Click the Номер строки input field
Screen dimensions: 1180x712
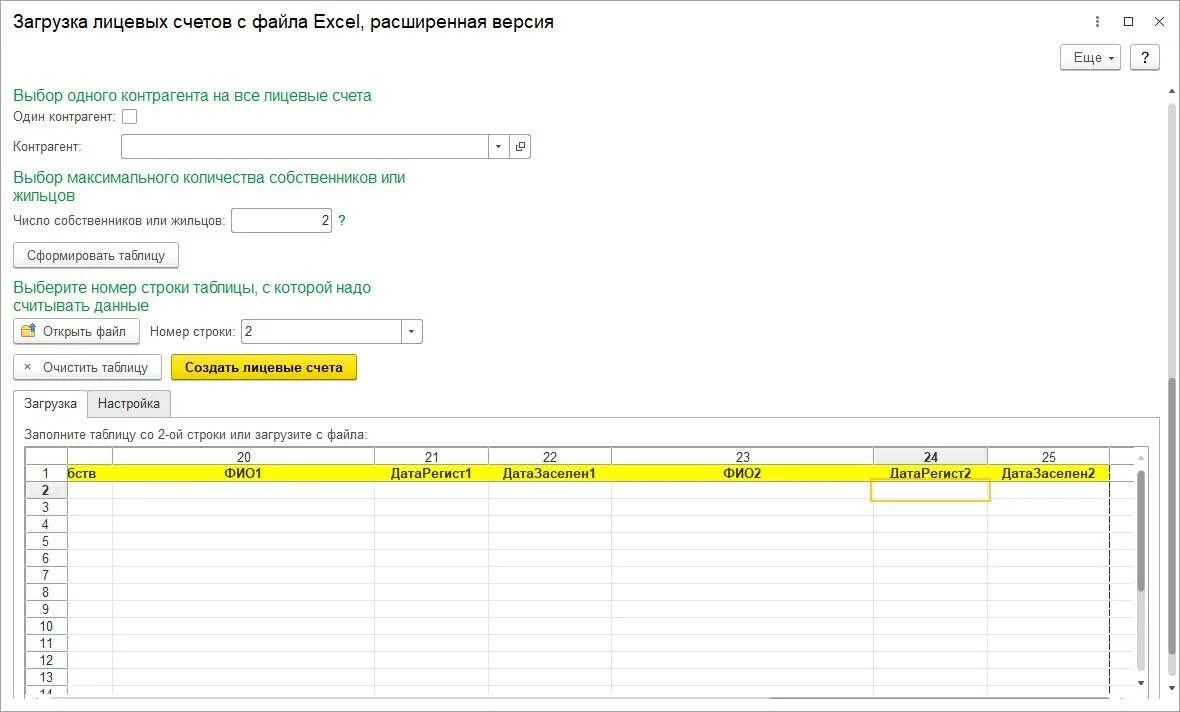(x=321, y=331)
